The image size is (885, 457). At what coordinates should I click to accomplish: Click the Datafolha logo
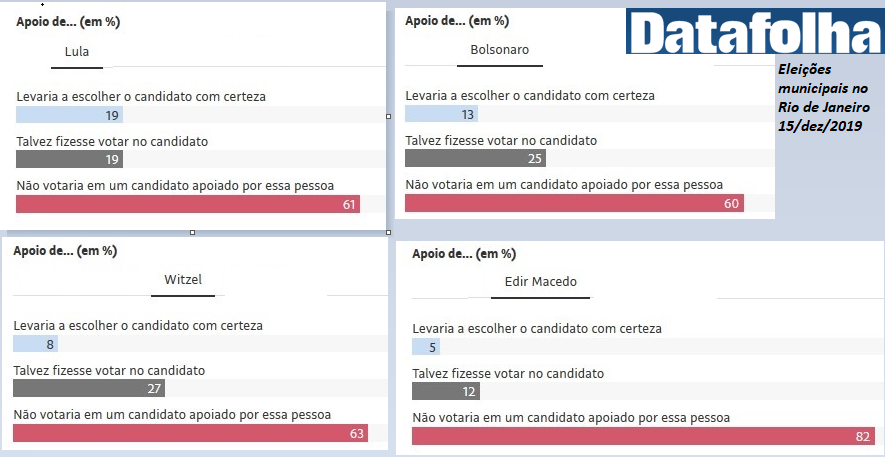[754, 31]
